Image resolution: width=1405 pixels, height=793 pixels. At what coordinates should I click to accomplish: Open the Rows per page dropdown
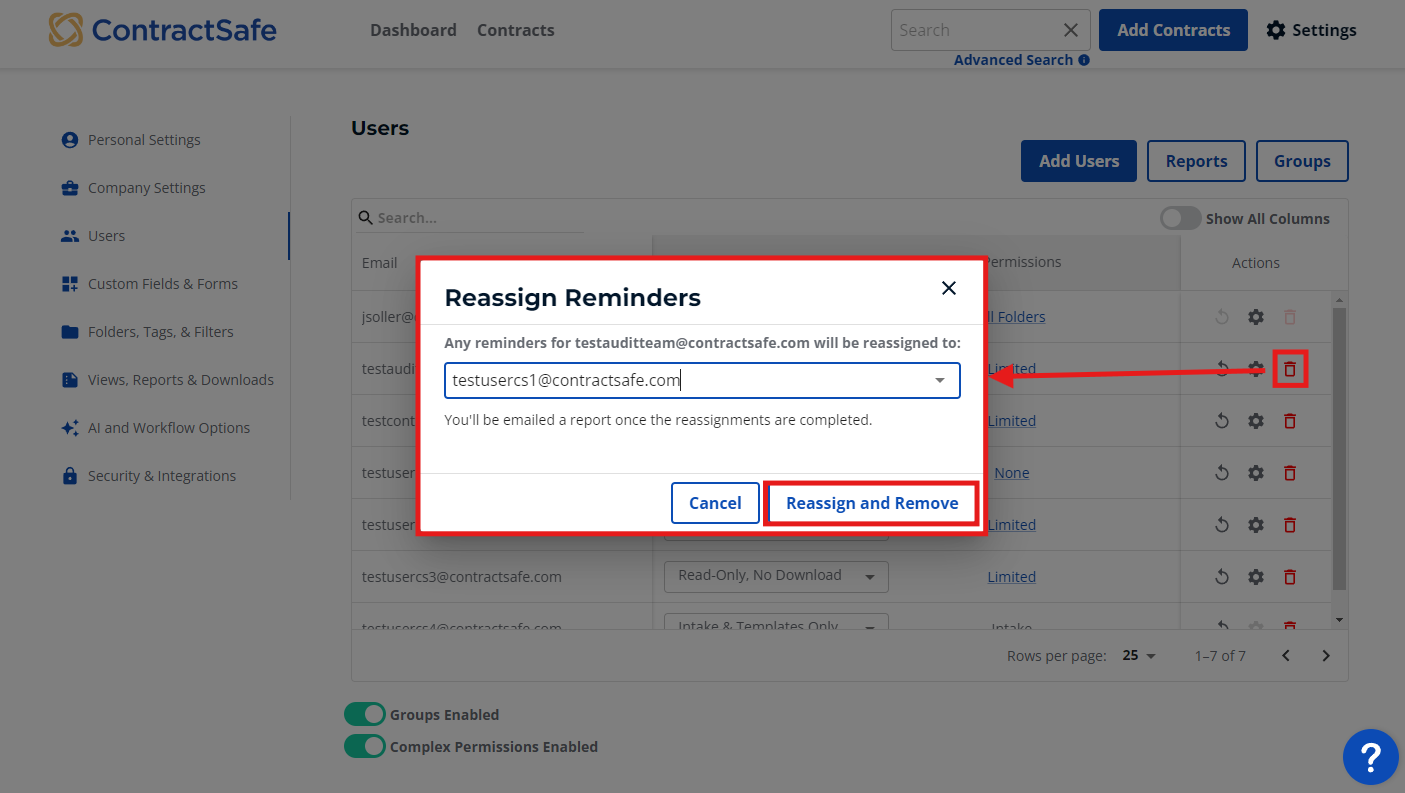[1139, 656]
